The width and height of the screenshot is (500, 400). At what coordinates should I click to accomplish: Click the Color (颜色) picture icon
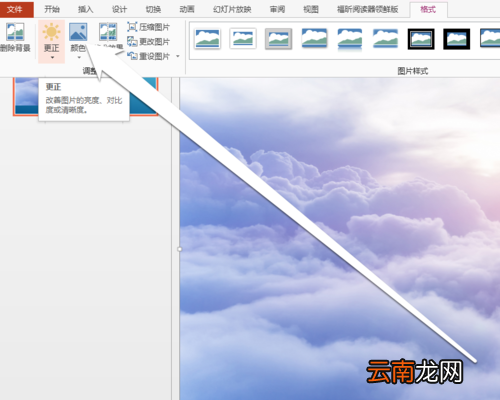tap(78, 32)
